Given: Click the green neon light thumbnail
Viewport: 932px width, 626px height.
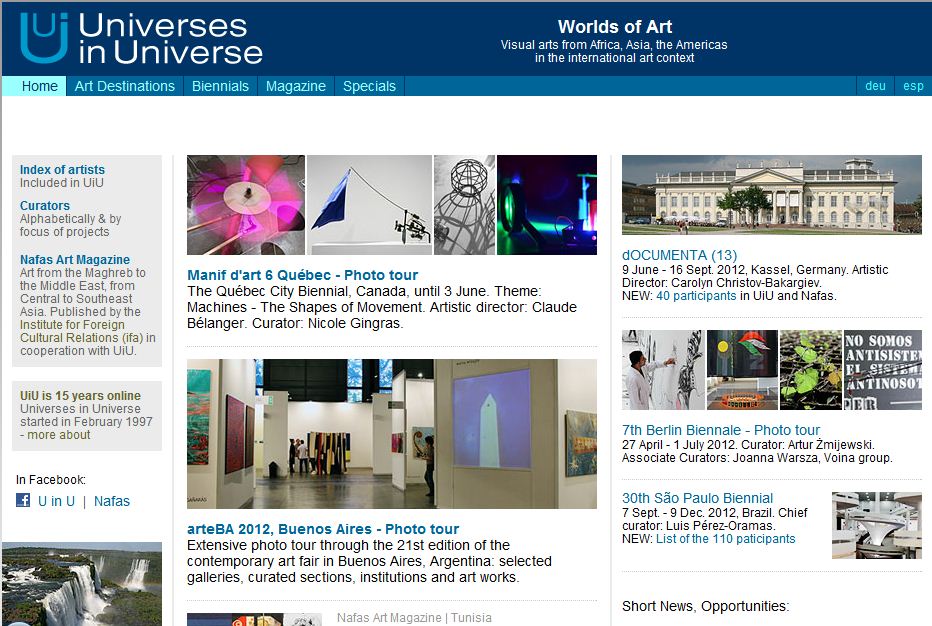Looking at the screenshot, I should pyautogui.click(x=547, y=205).
